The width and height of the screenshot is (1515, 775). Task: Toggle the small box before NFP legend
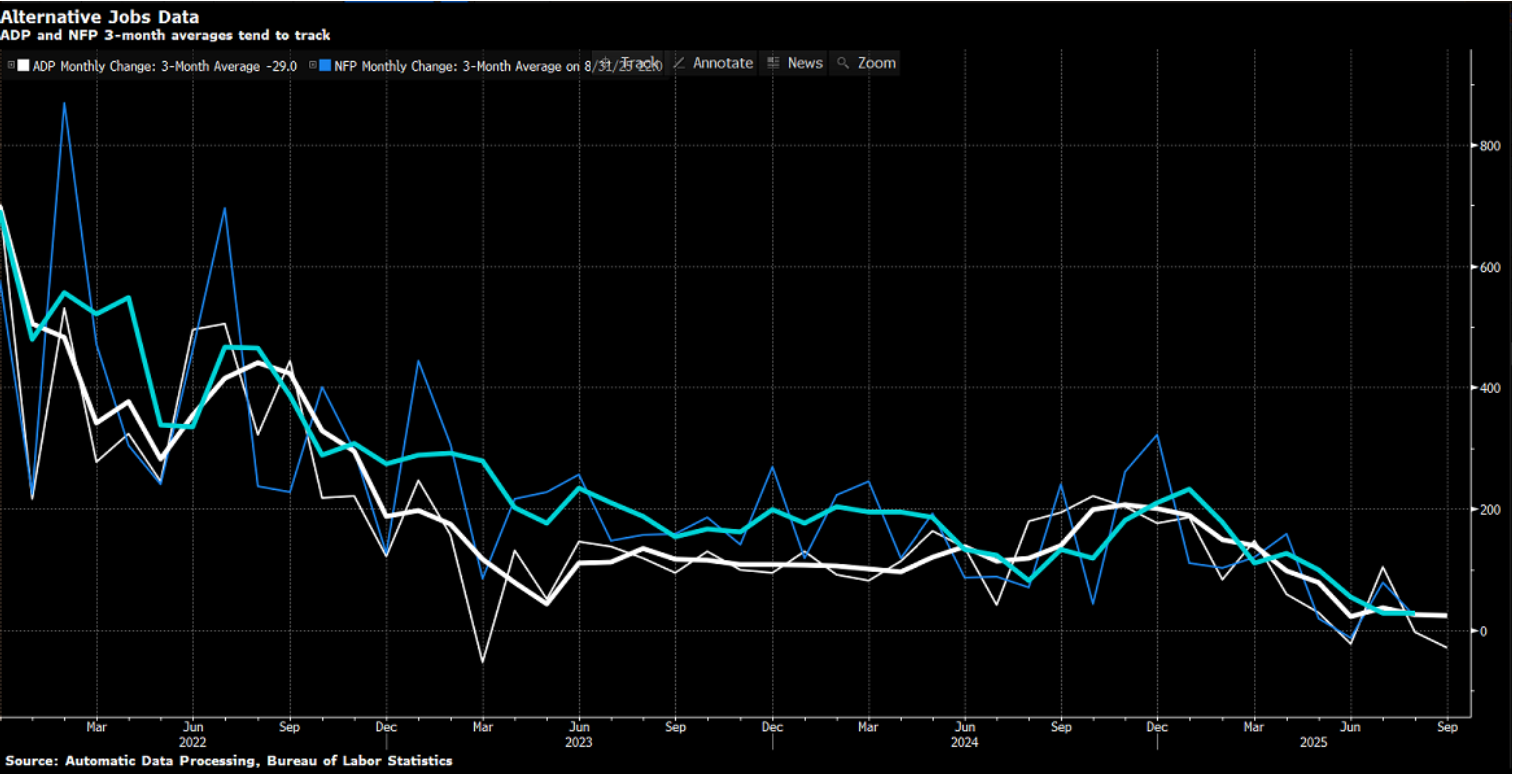pyautogui.click(x=313, y=65)
